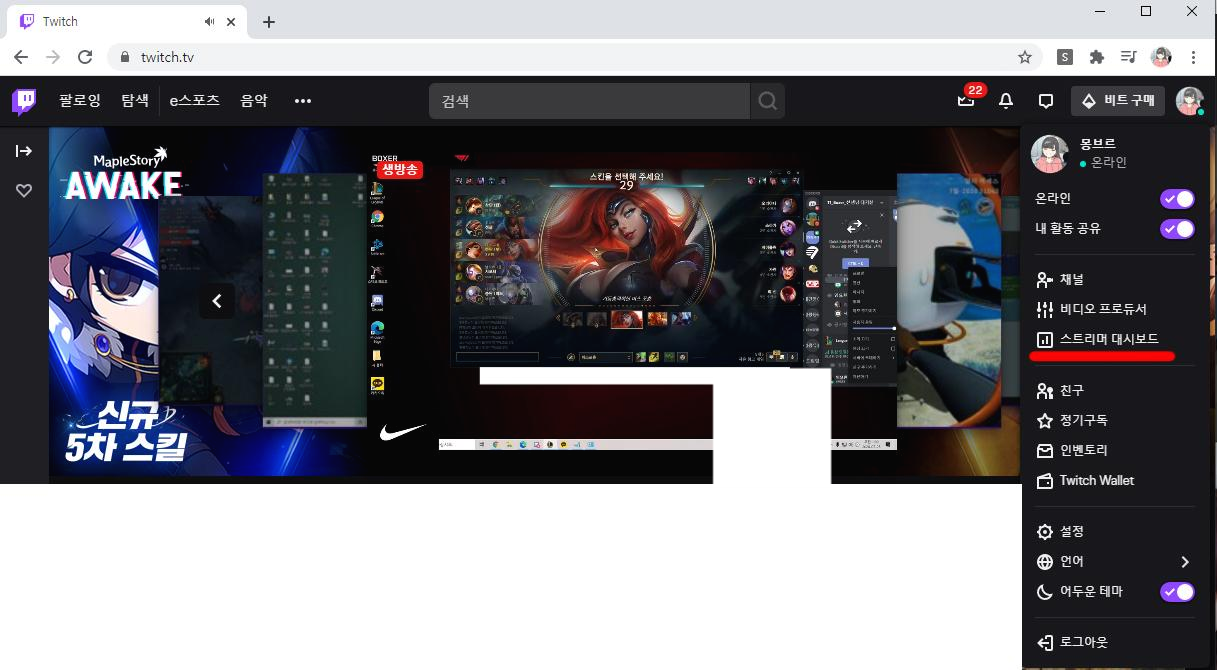Select the Twitch tab in the tab strip
Screen dimensions: 1217x670
pyautogui.click(x=128, y=22)
